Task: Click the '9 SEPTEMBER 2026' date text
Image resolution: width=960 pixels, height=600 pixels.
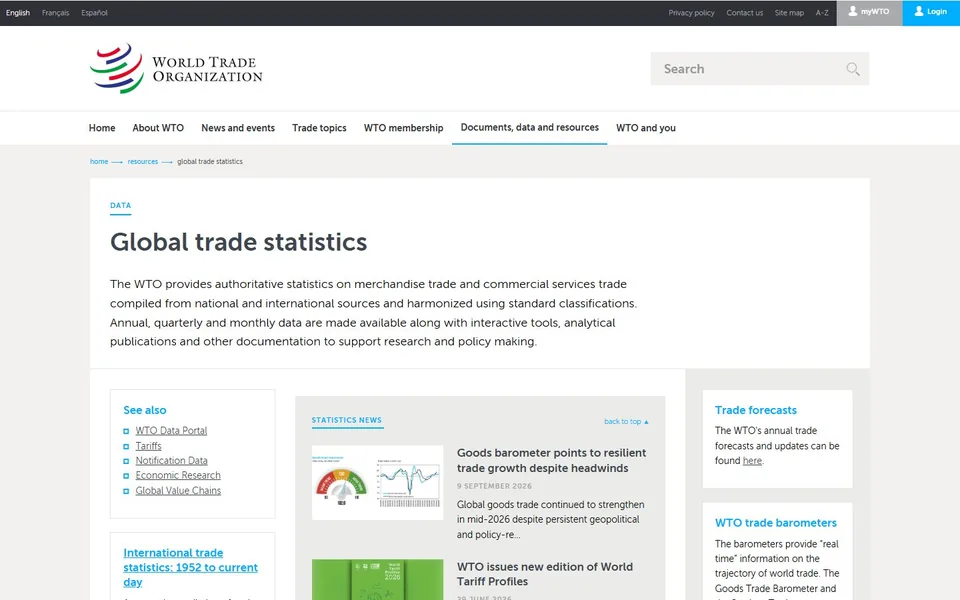Action: (x=494, y=486)
